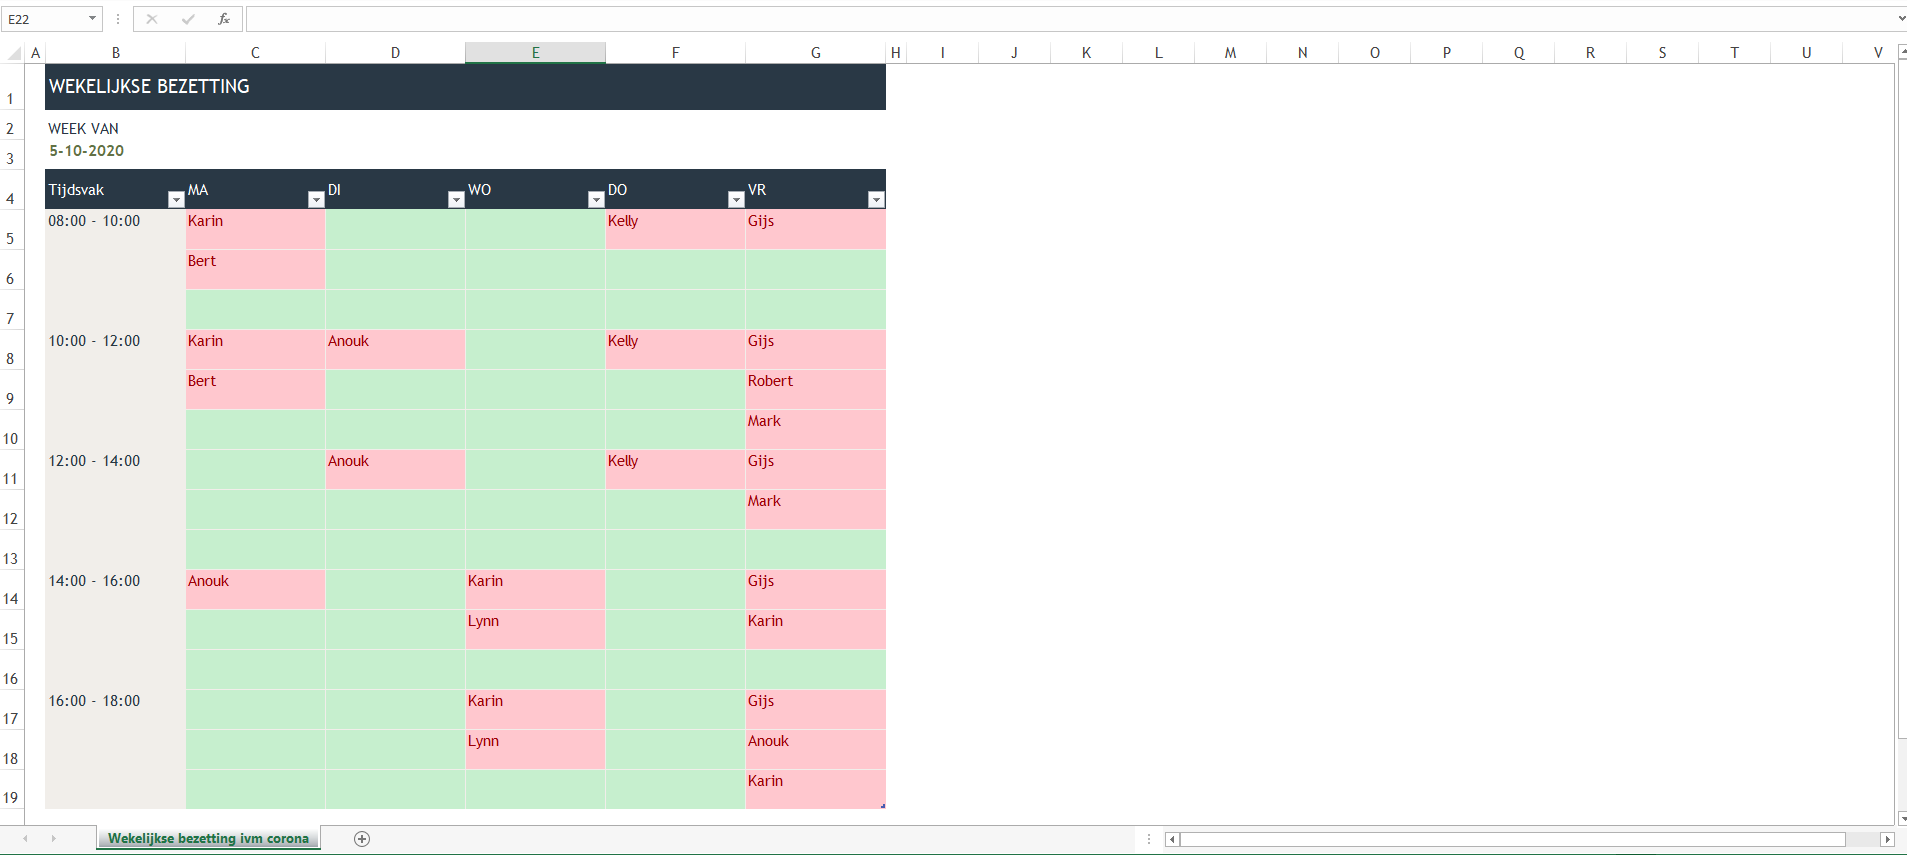
Task: Select Mark cell in VR at 12:00 block
Action: (816, 509)
